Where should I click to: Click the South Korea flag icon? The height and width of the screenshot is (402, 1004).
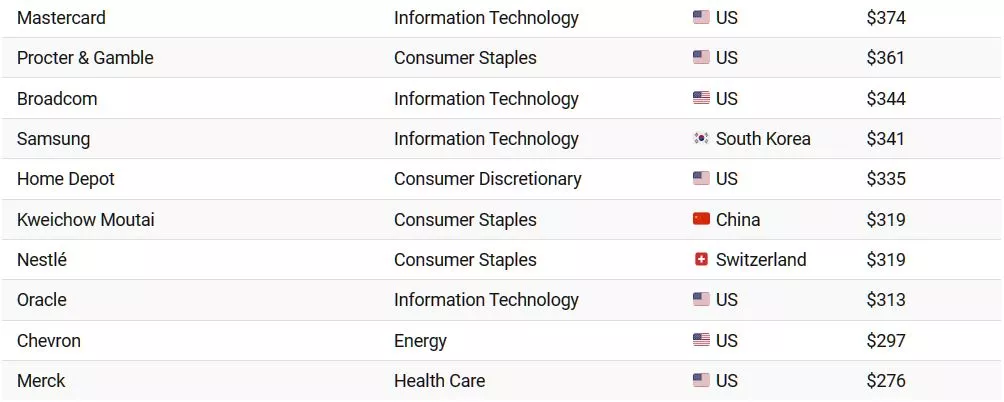(x=701, y=138)
